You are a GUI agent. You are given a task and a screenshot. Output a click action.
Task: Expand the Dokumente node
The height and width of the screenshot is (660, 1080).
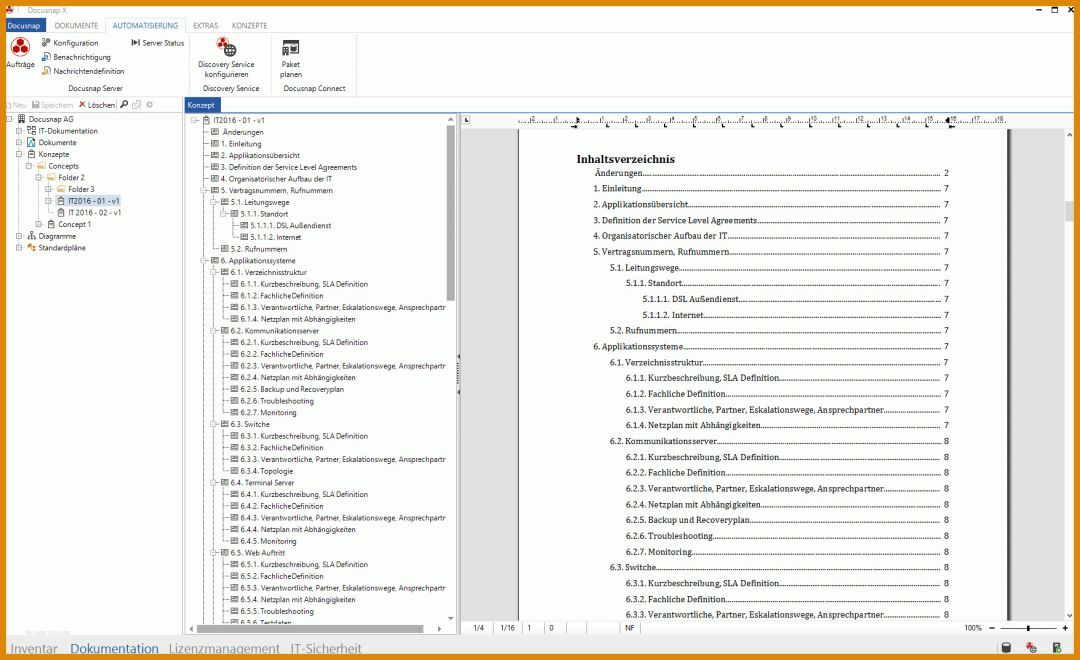pos(19,143)
